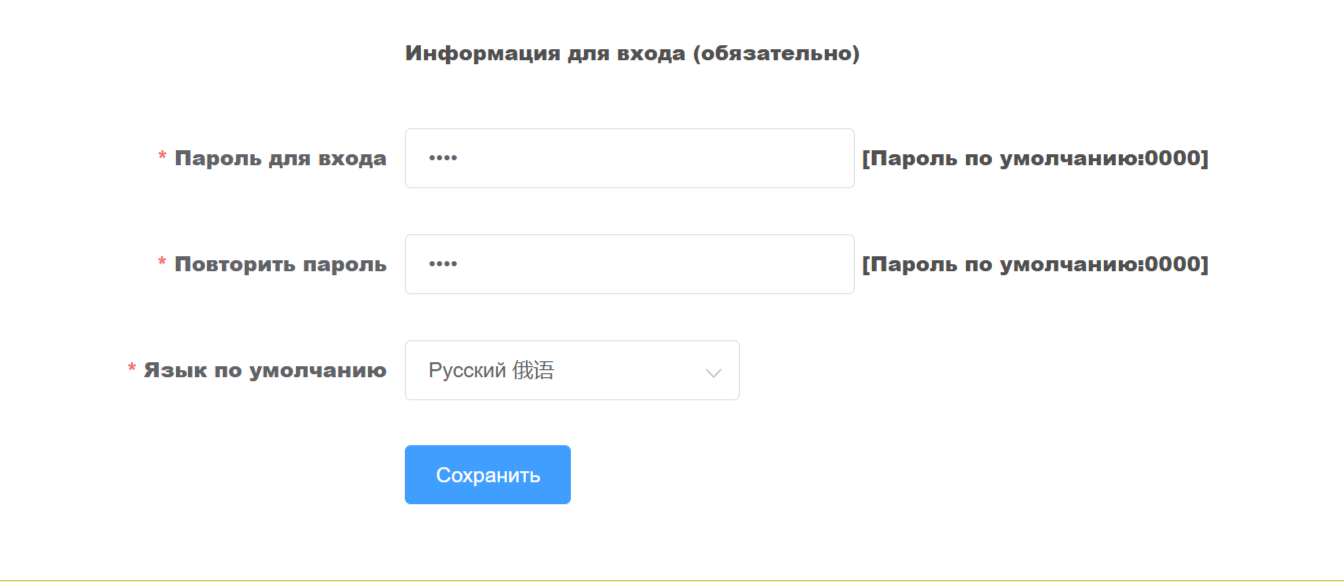The image size is (1344, 588).
Task: Click the yellow divider line below the form
Action: (672, 580)
